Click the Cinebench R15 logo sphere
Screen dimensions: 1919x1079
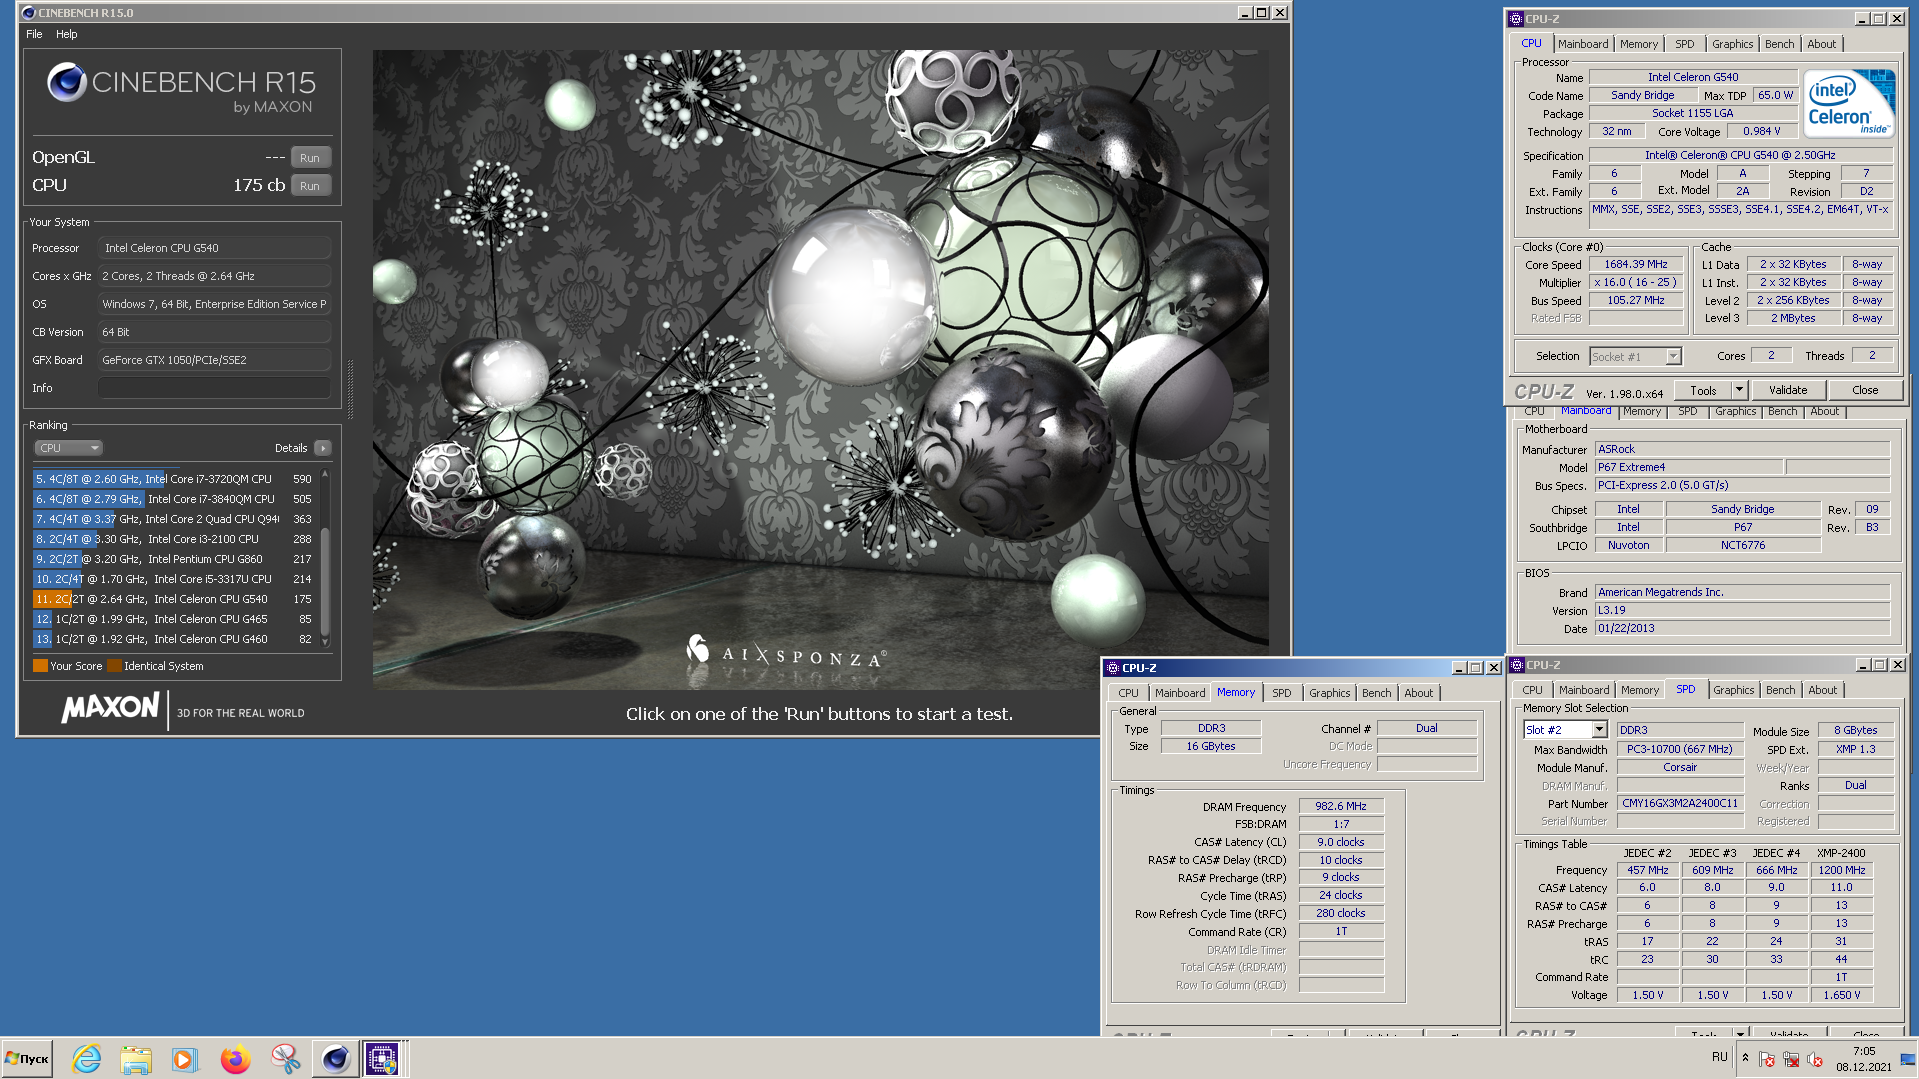(x=67, y=82)
